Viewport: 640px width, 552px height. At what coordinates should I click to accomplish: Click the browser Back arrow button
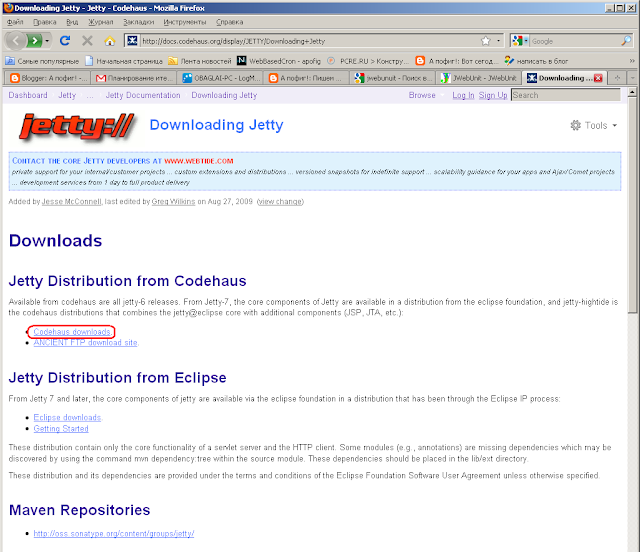[x=16, y=40]
